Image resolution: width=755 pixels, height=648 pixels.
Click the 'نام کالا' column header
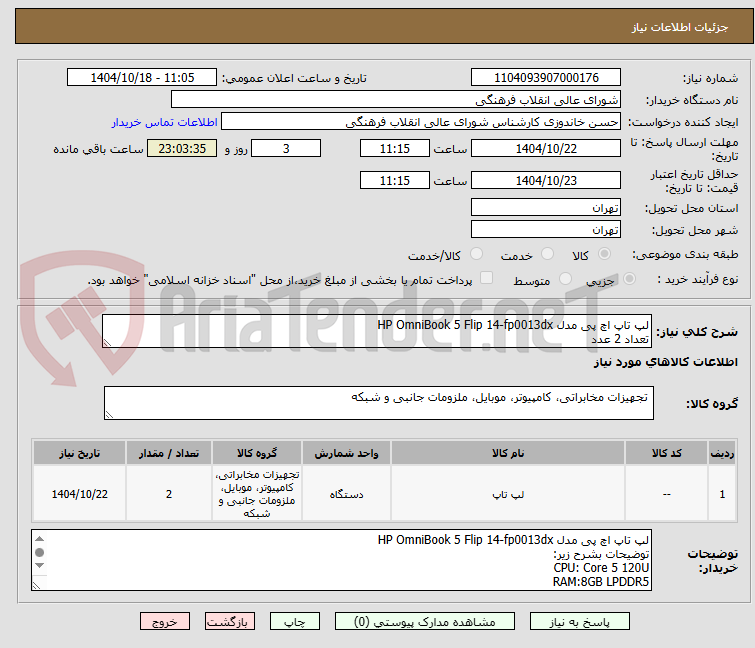tap(508, 453)
